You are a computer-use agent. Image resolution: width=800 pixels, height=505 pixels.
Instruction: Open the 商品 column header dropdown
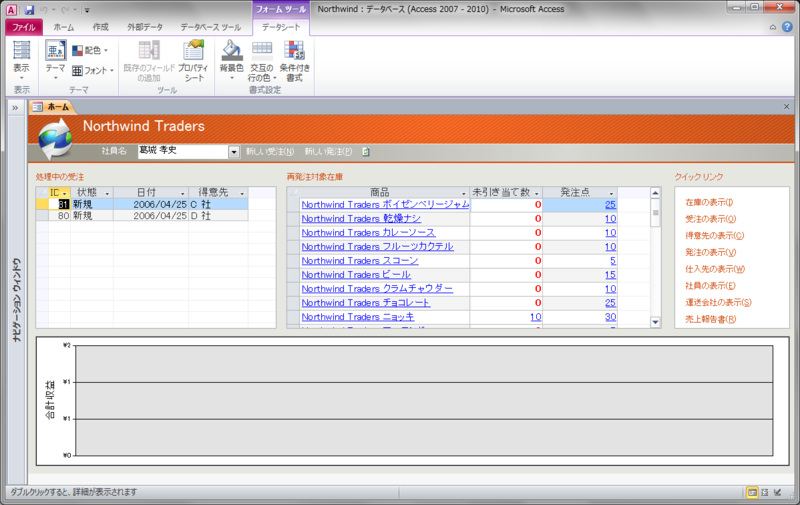464,193
